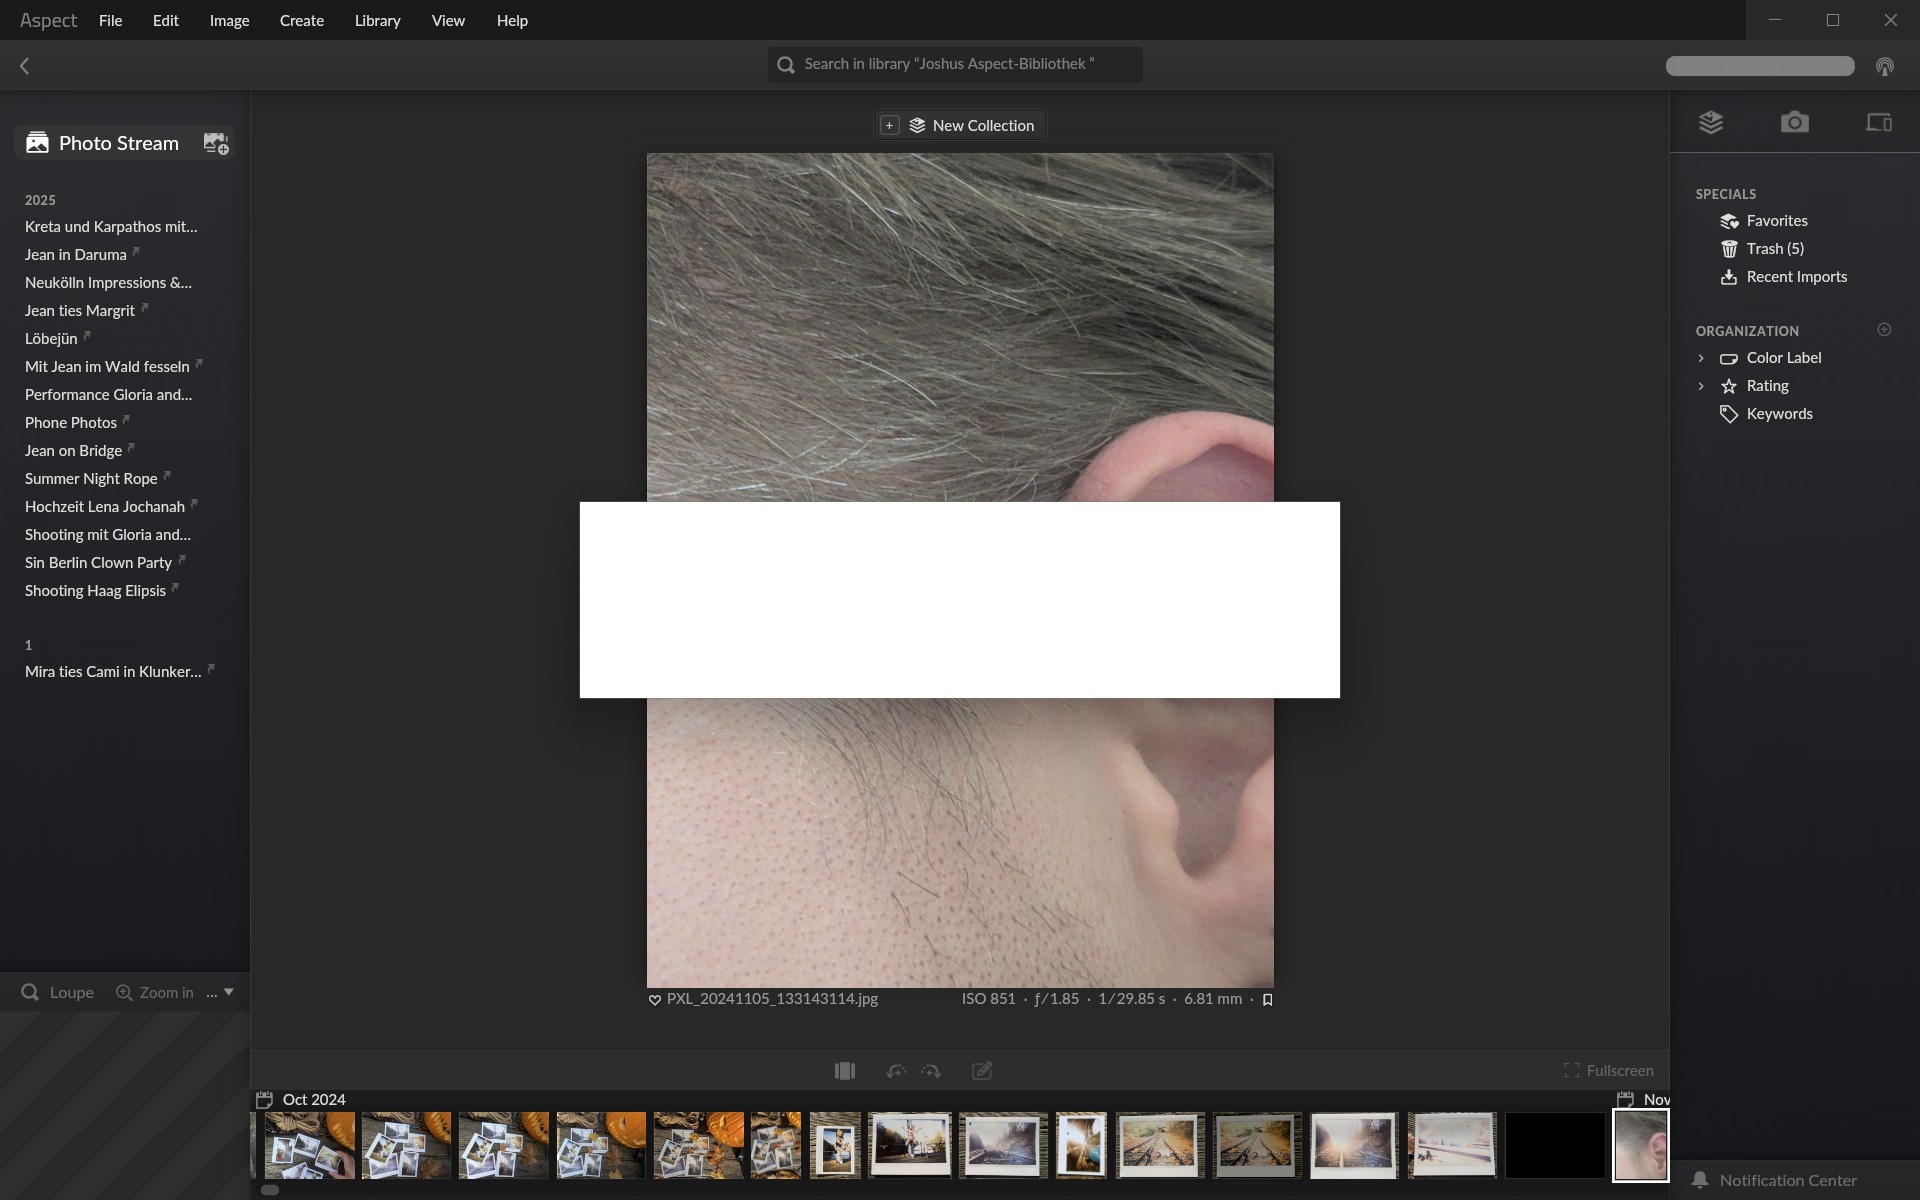Click the library search field
Image resolution: width=1920 pixels, height=1200 pixels.
coord(955,64)
